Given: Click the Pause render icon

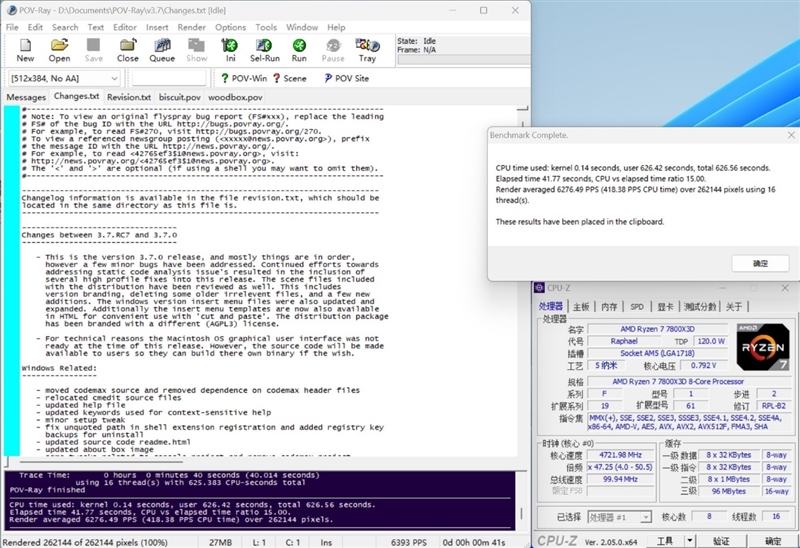Looking at the screenshot, I should click(333, 50).
